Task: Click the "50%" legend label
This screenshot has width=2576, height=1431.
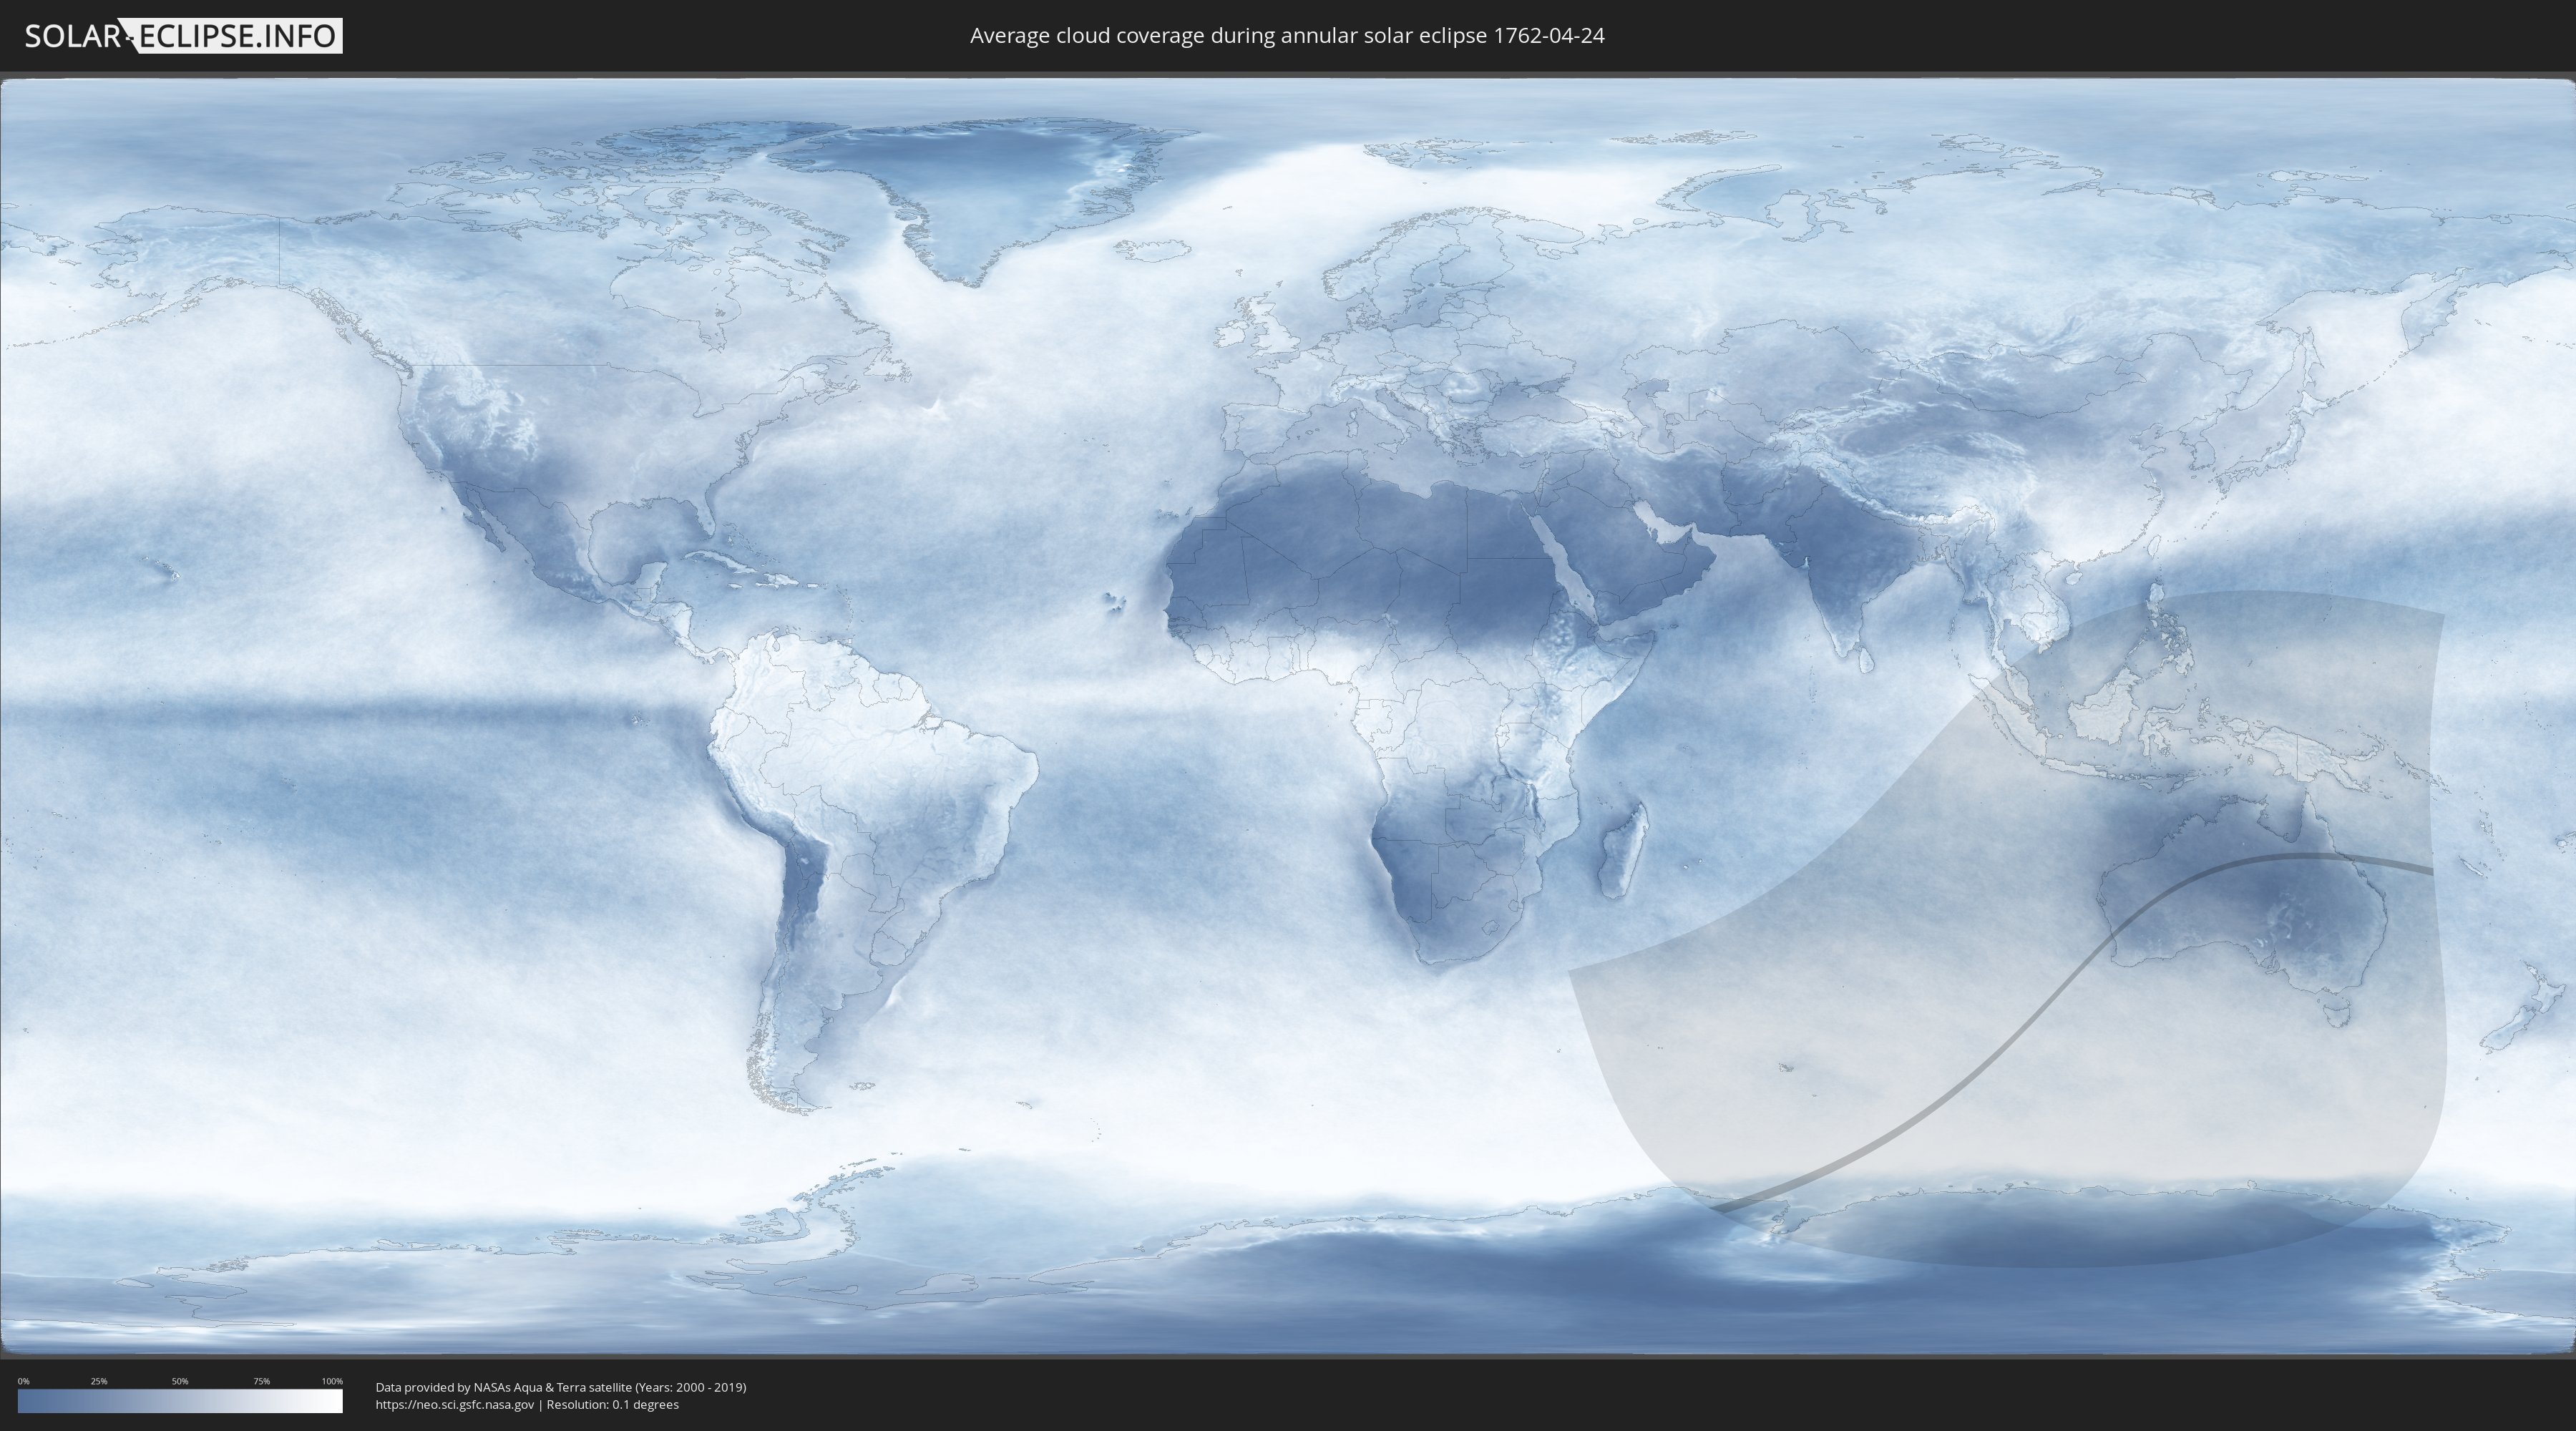Action: click(x=180, y=1381)
